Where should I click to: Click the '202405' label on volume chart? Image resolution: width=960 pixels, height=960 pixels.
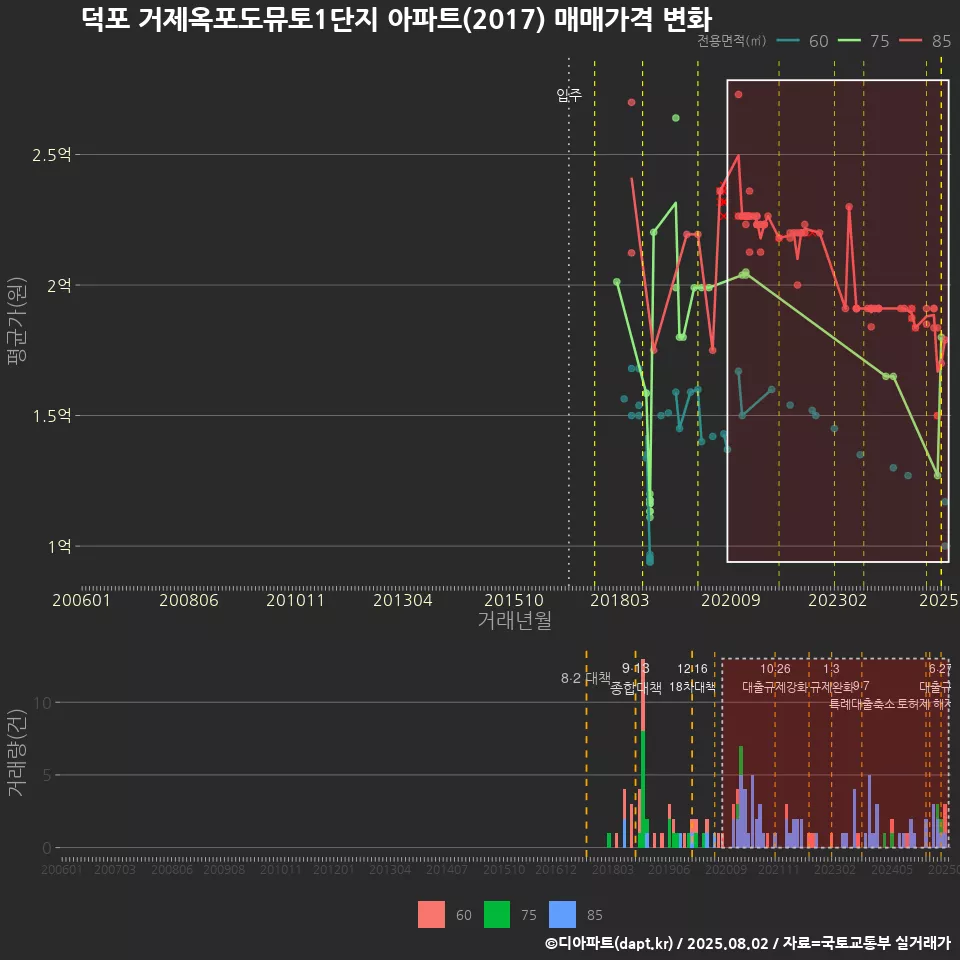pyautogui.click(x=891, y=869)
